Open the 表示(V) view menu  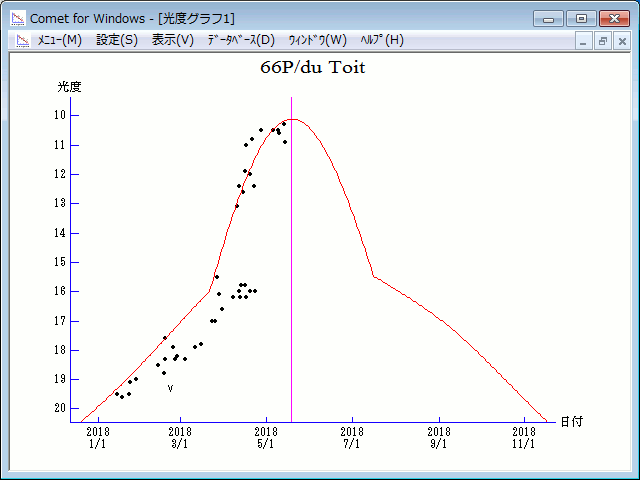point(173,40)
